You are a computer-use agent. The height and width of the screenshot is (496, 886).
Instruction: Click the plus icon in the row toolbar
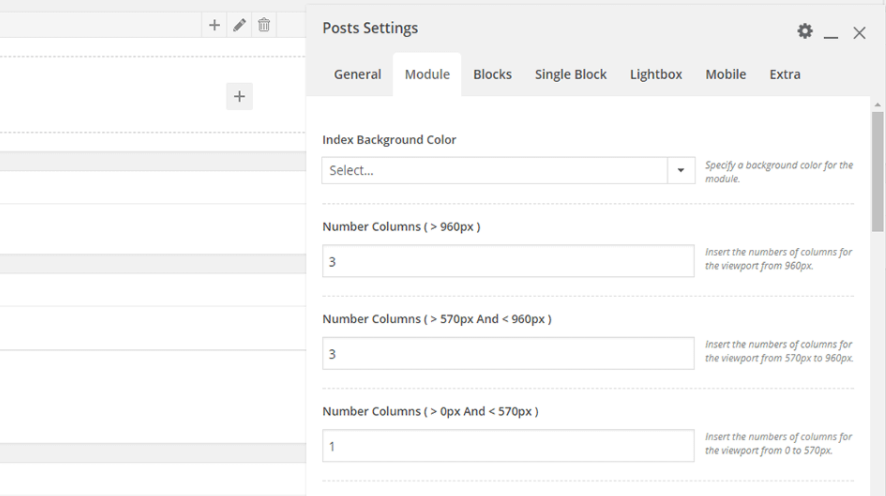pos(214,25)
